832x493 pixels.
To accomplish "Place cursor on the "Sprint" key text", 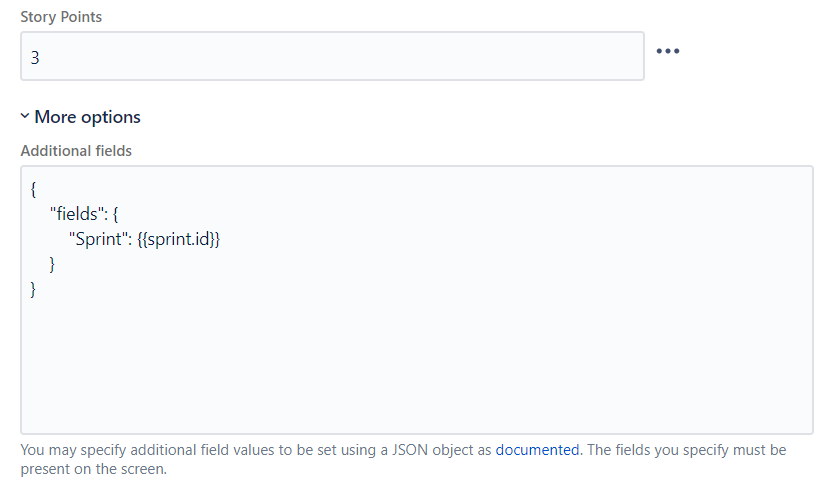I will [x=98, y=239].
